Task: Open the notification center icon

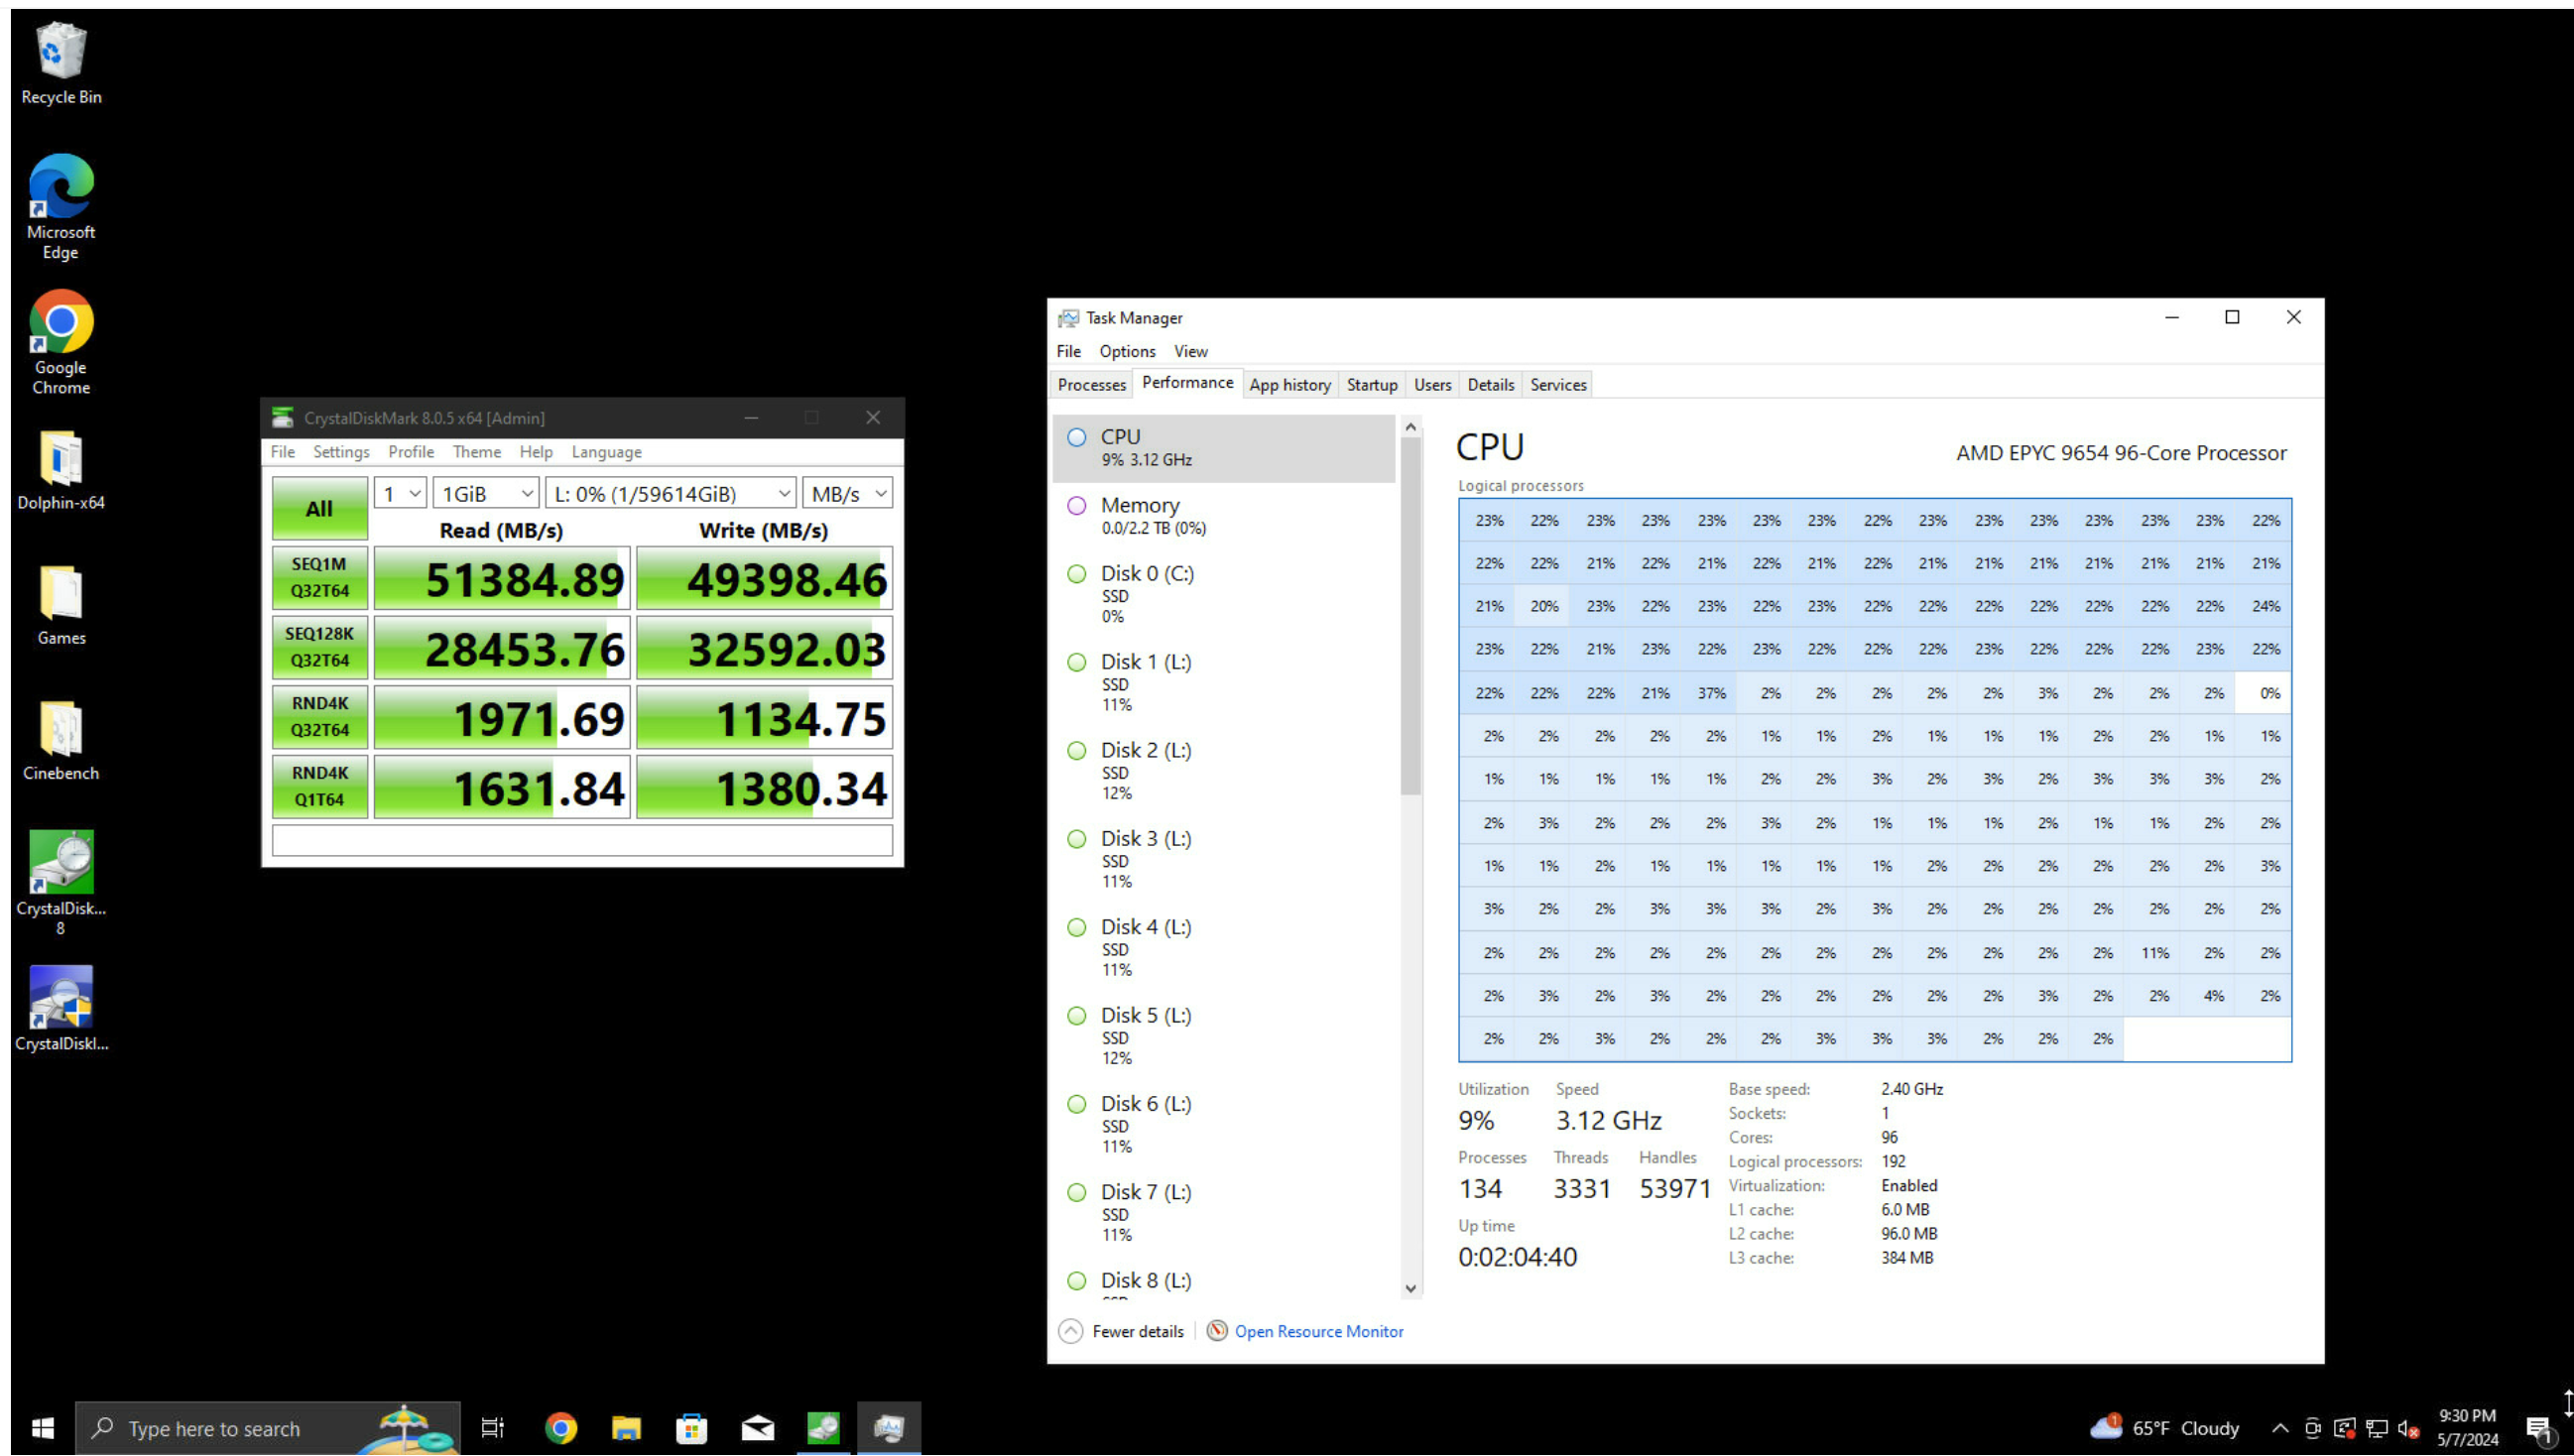Action: (2541, 1429)
